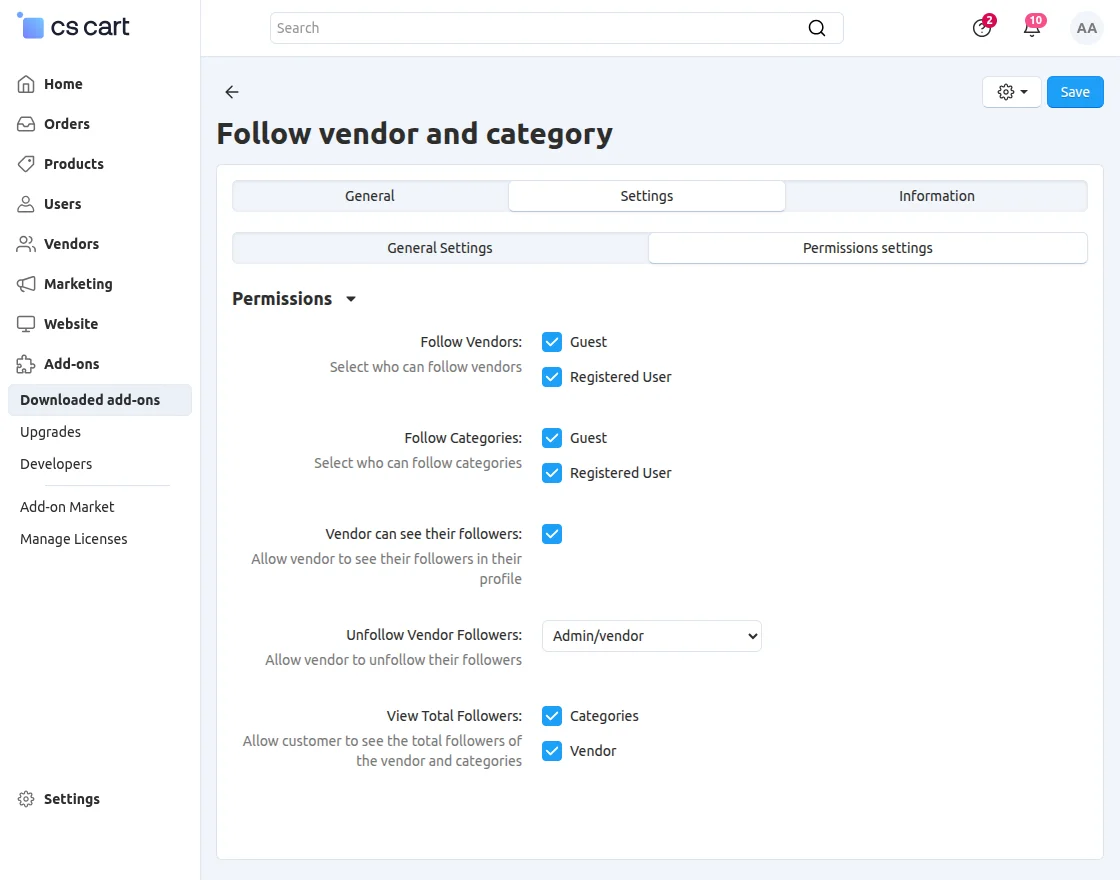Click the Vendor can see their followers: label
Screen dimensions: 1120x880
(423, 534)
